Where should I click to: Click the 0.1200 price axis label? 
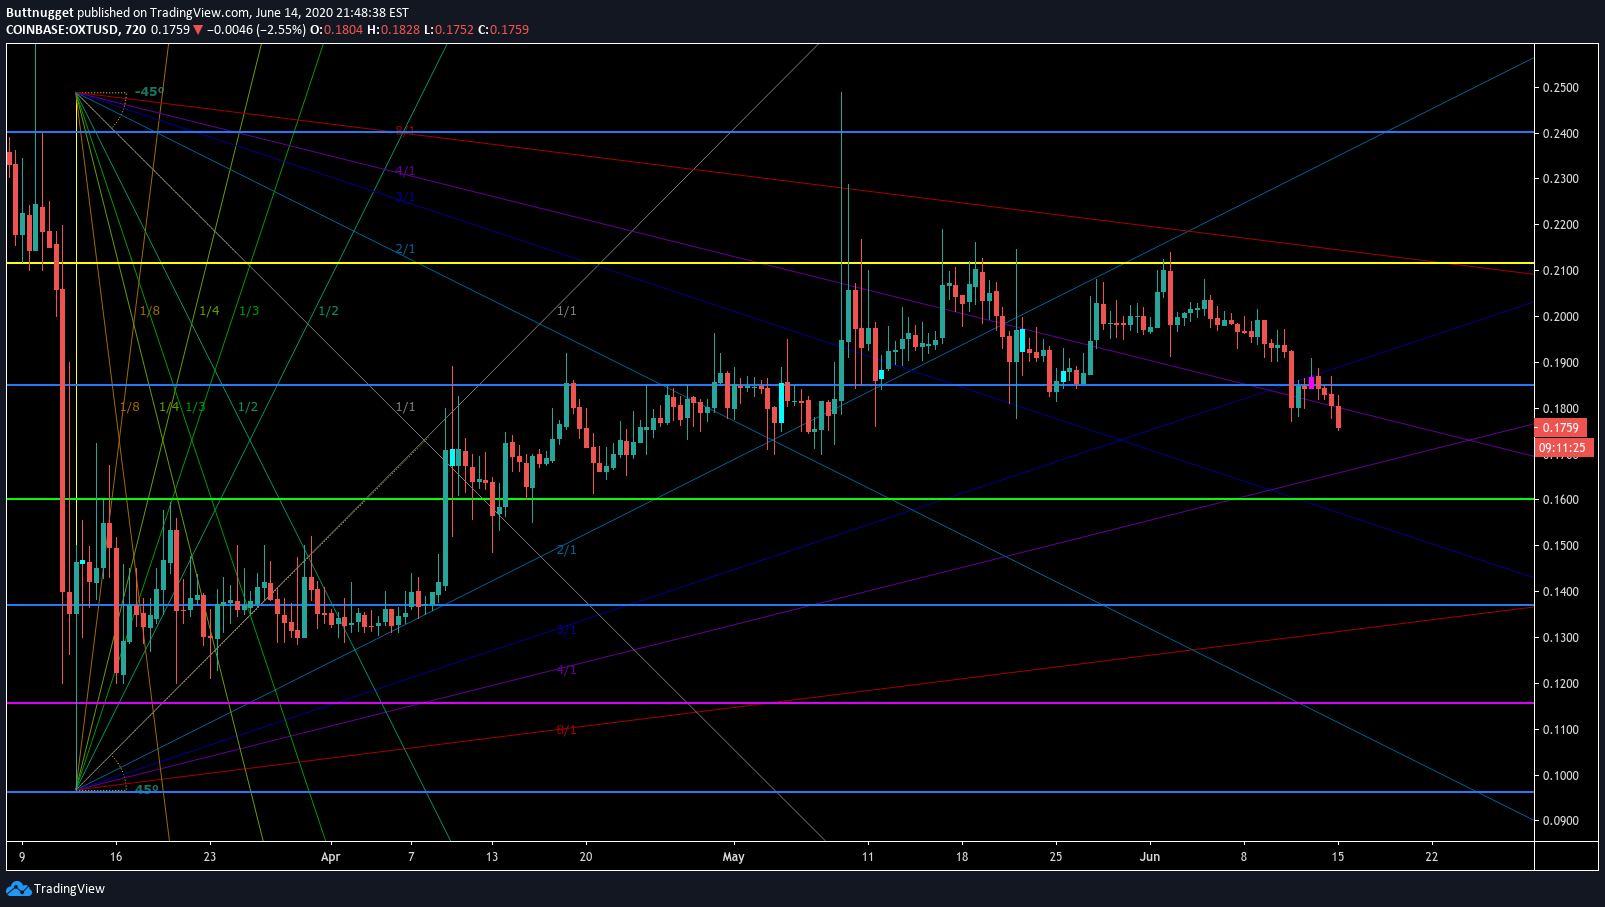[x=1561, y=684]
